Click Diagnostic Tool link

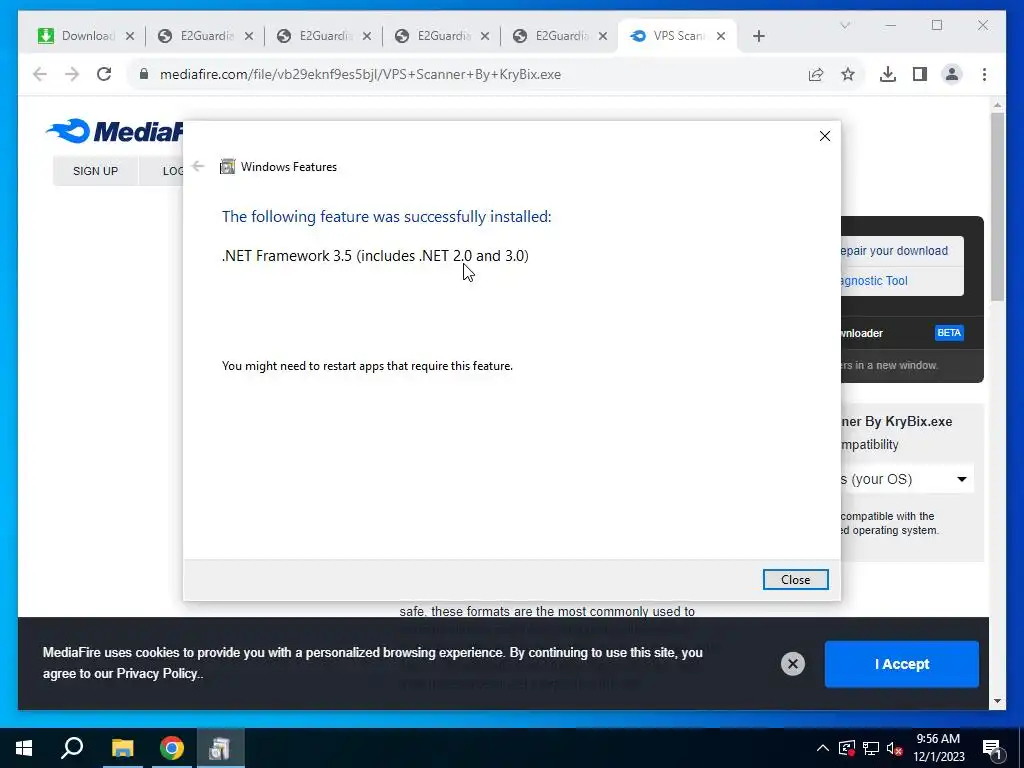874,281
